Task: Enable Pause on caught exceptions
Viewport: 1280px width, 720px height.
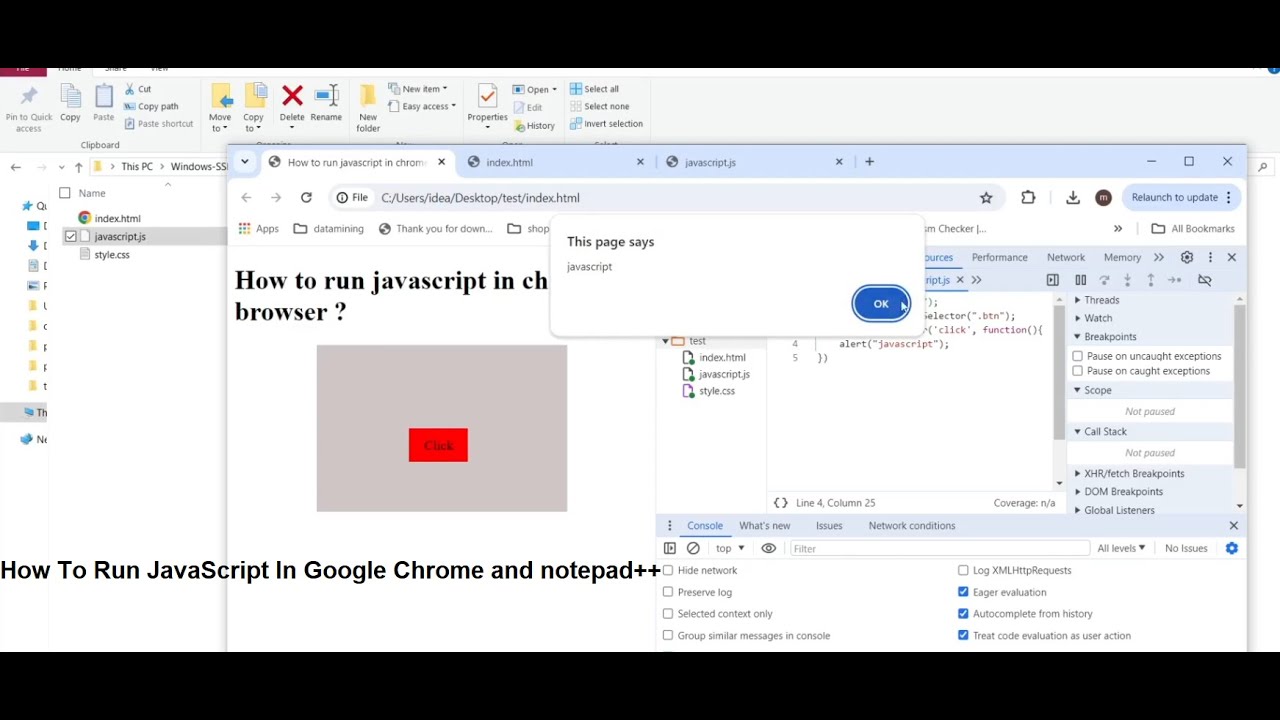Action: pos(1077,371)
